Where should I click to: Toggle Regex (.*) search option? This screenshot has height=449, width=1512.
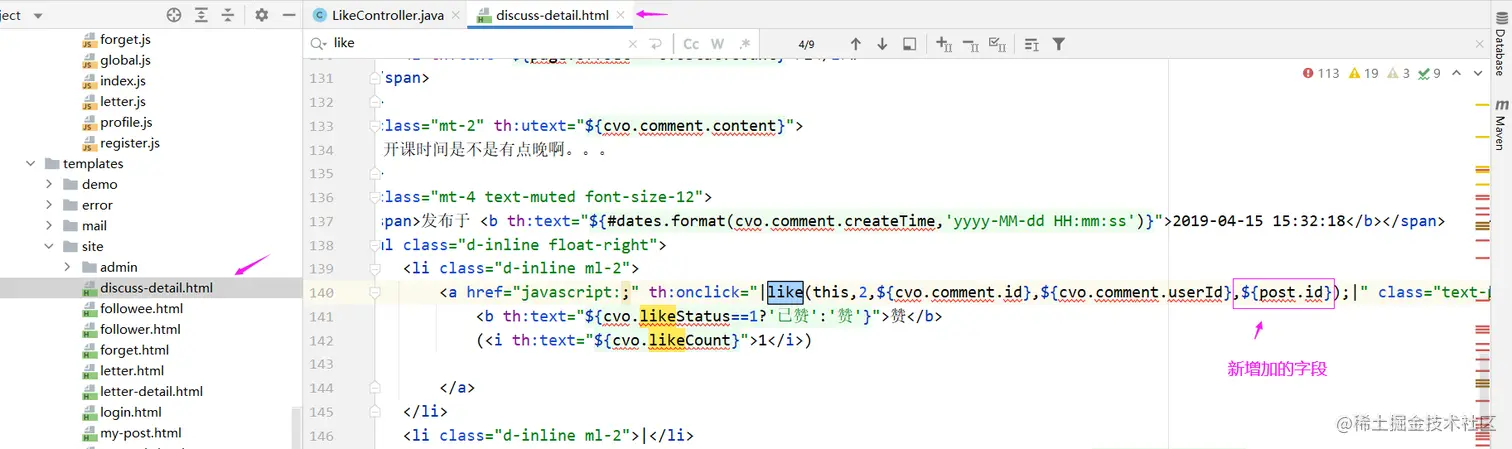pyautogui.click(x=744, y=44)
